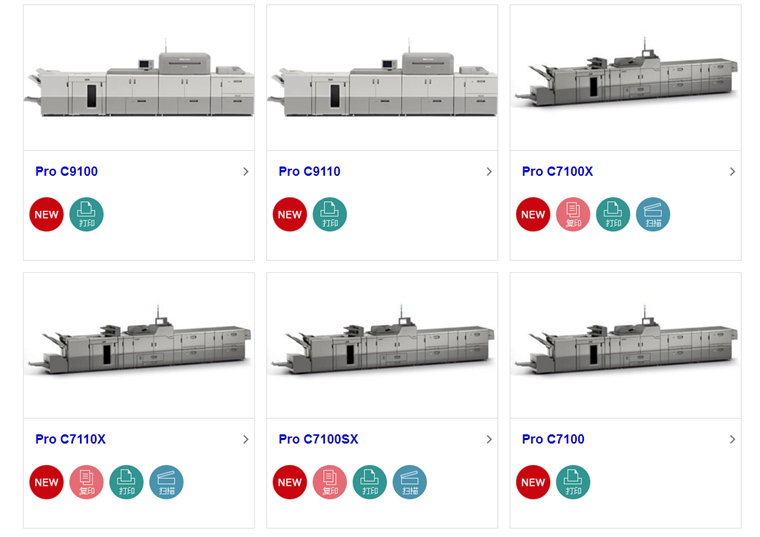Screen dimensions: 760x537
Task: Click the copy icon under Pro C7100X
Action: tap(573, 214)
